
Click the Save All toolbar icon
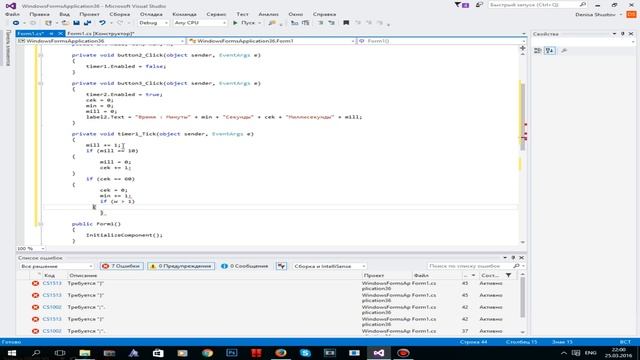87,23
